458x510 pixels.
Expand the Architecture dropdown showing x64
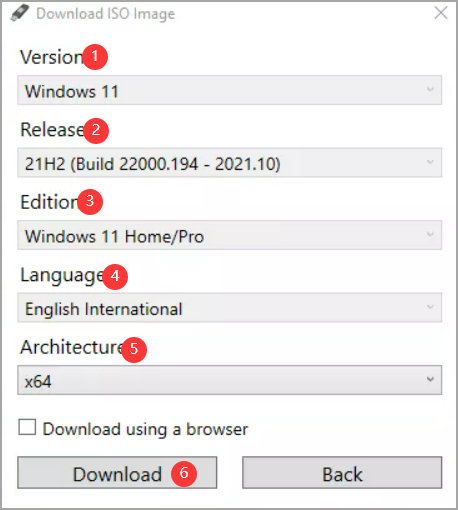coord(230,380)
